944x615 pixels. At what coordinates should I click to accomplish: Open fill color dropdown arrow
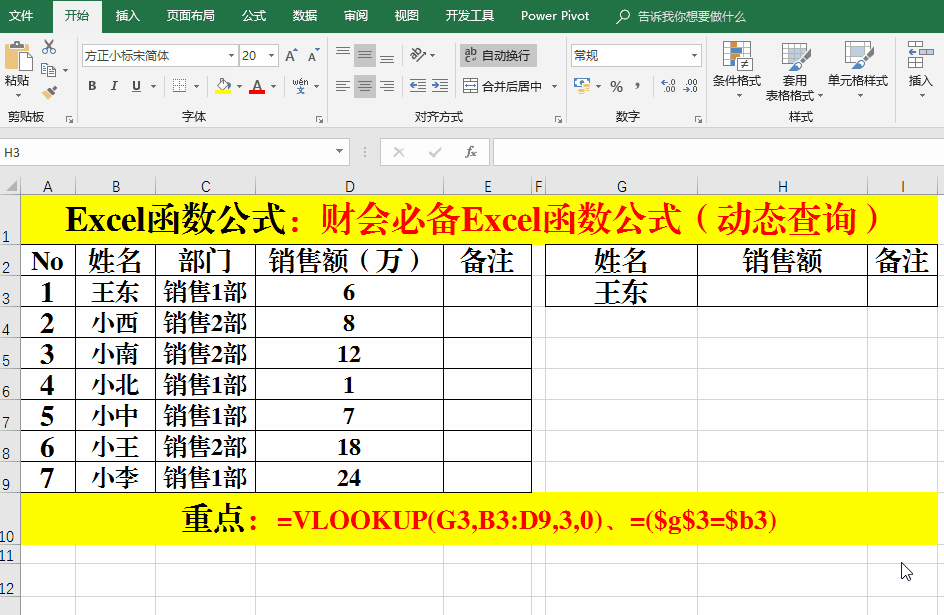click(240, 87)
